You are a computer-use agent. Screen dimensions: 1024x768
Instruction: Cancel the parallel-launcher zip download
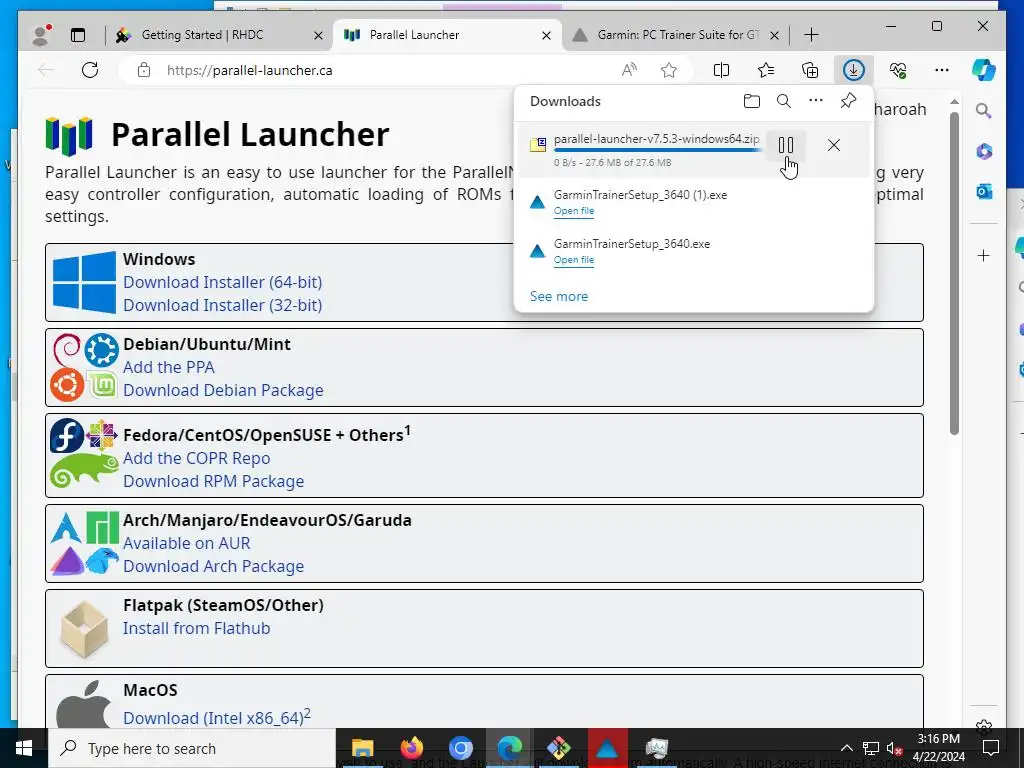click(833, 145)
